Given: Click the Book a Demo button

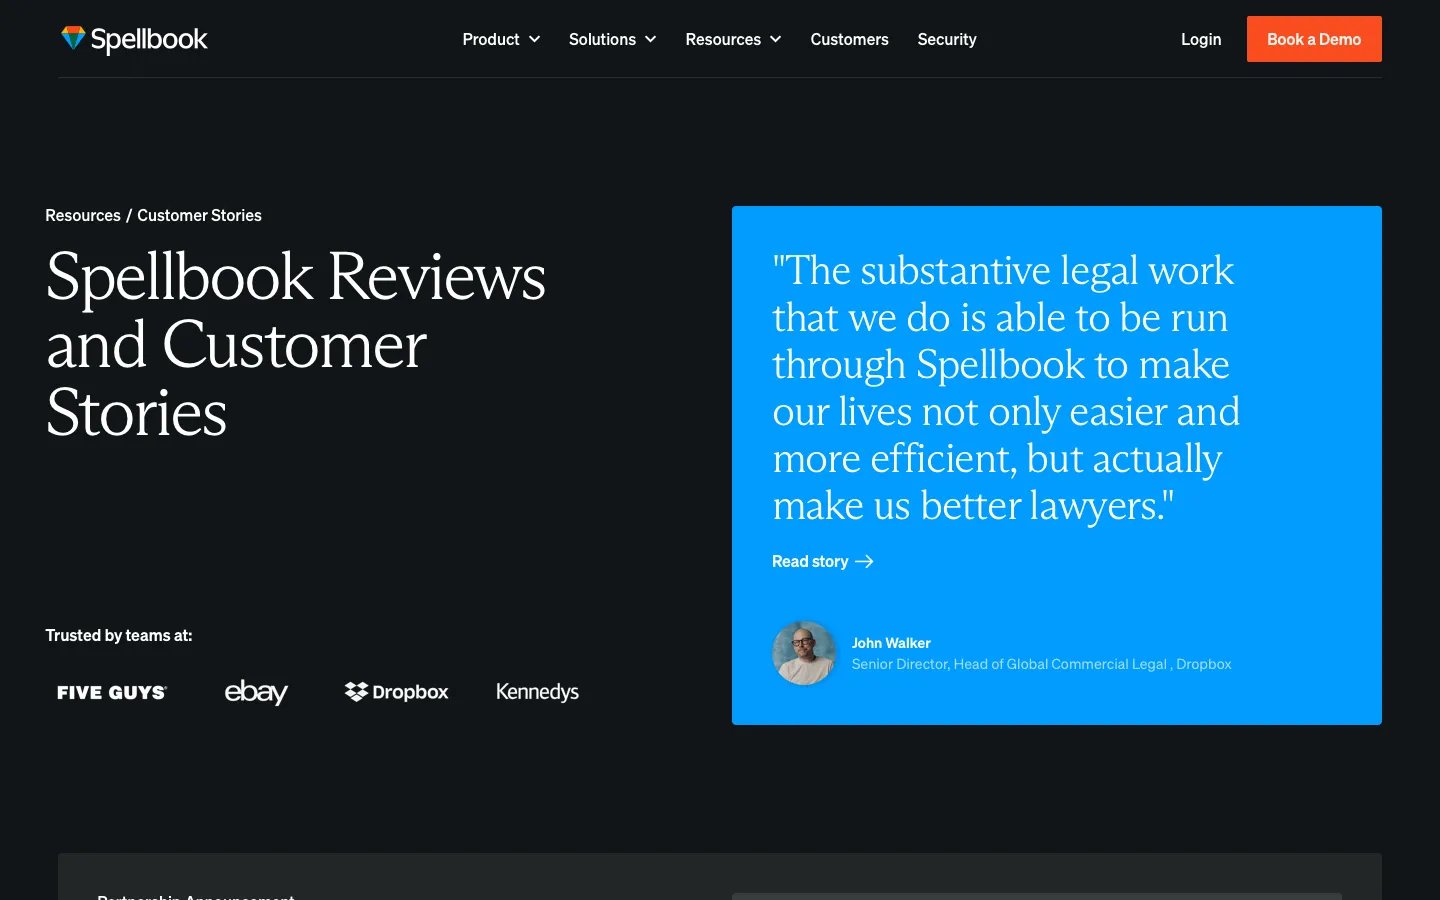Looking at the screenshot, I should 1314,39.
